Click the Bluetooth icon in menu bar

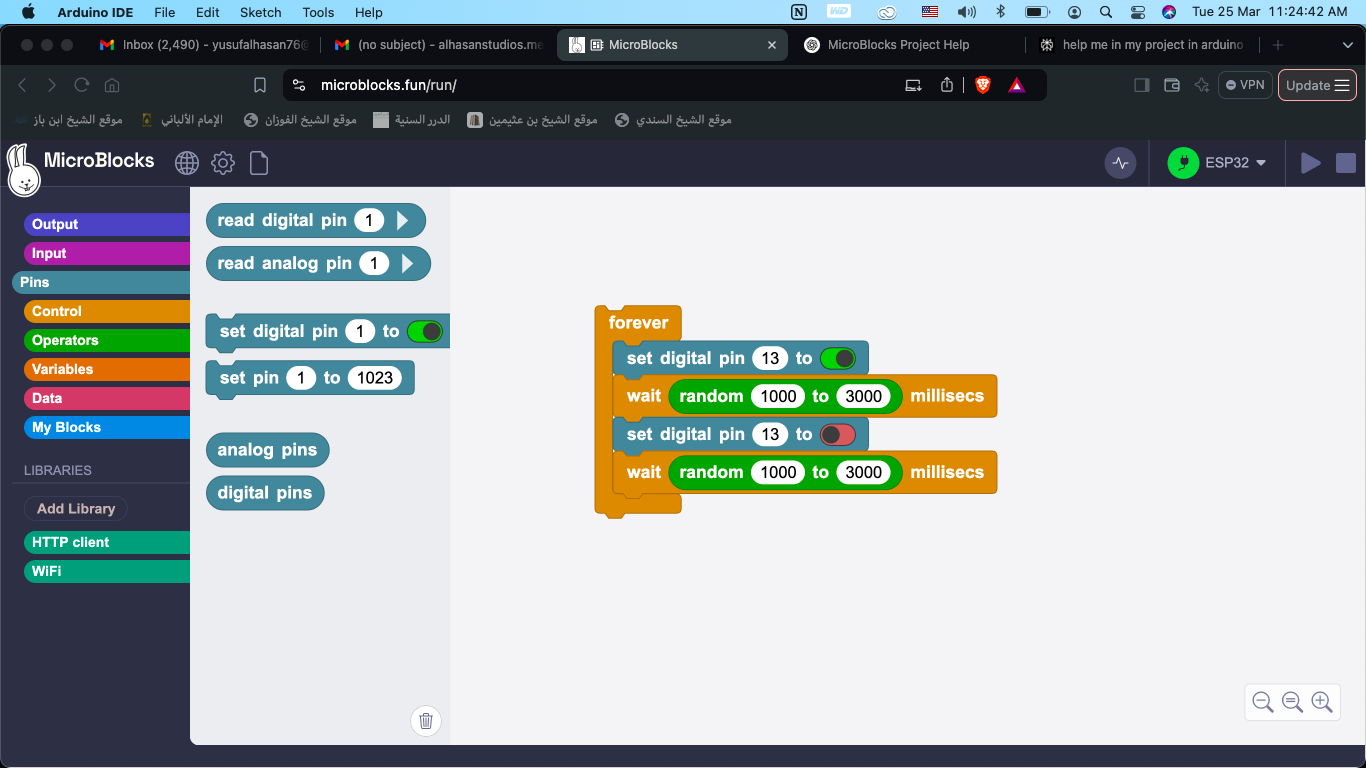click(1000, 12)
